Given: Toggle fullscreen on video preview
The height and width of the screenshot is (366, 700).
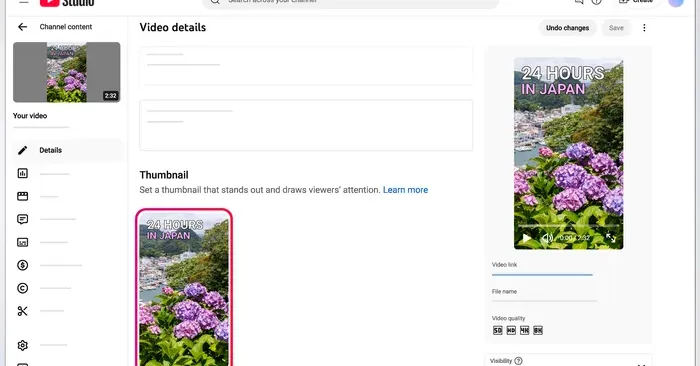Looking at the screenshot, I should [x=611, y=238].
